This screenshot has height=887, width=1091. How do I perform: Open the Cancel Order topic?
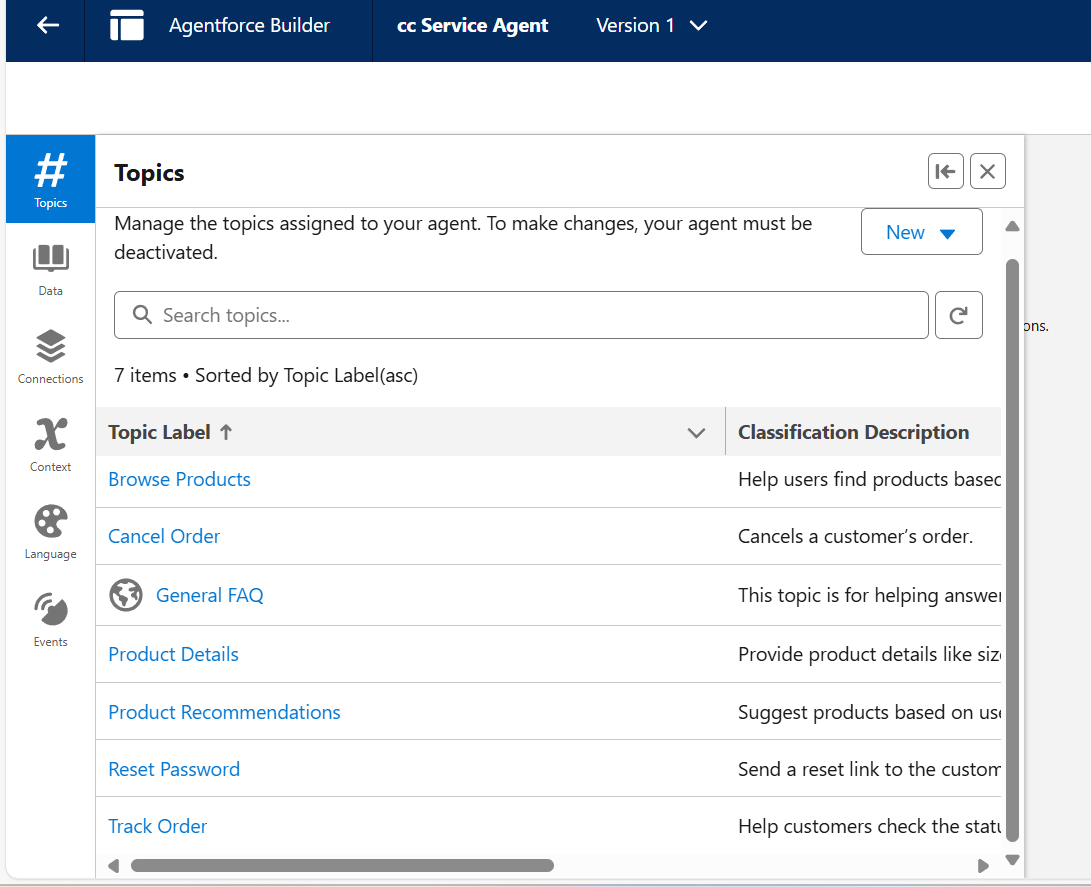pyautogui.click(x=164, y=537)
